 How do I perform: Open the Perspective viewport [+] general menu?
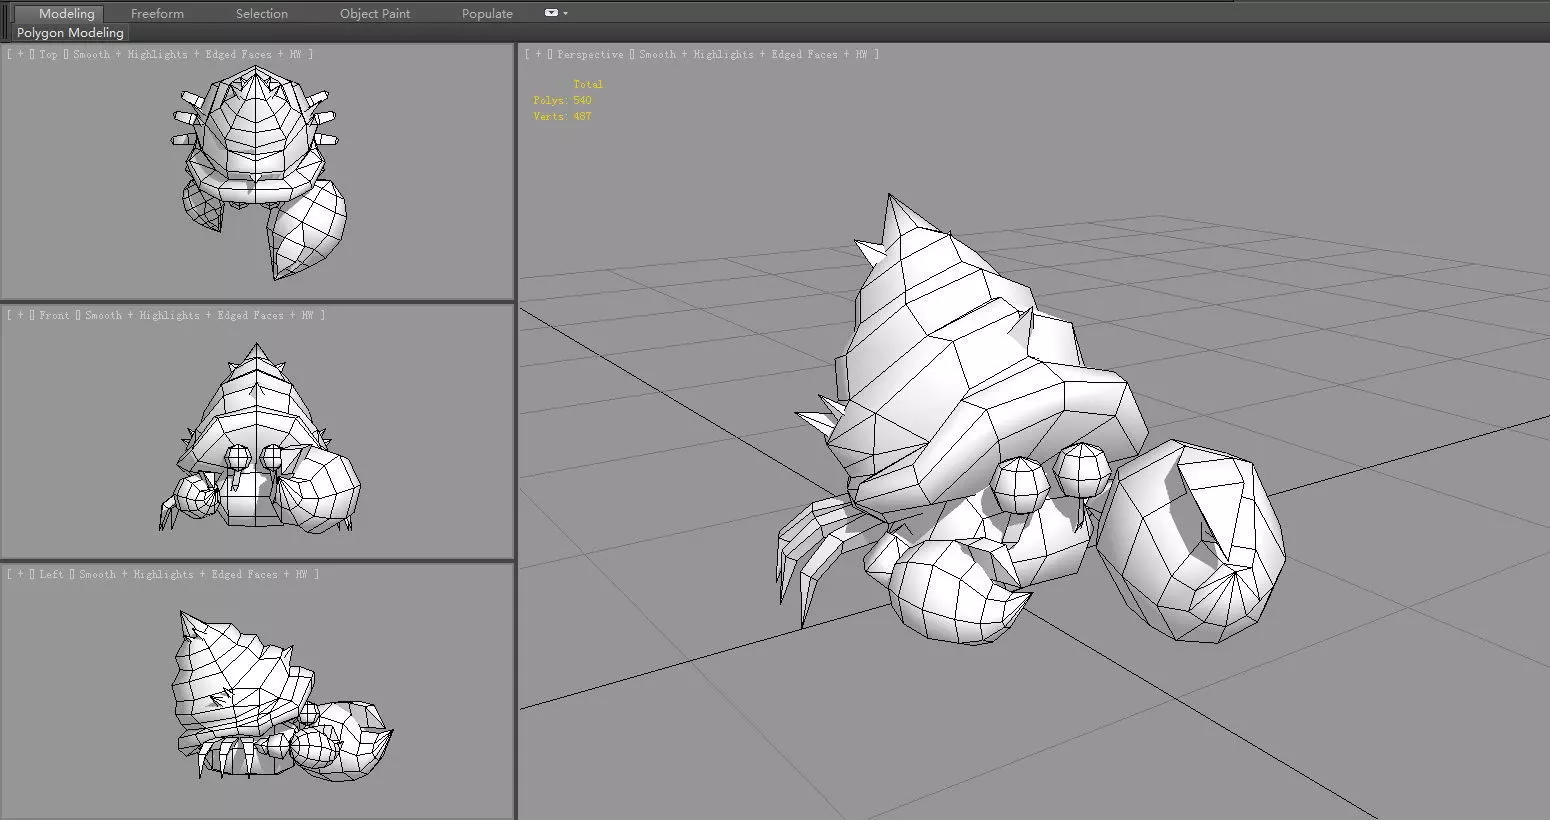[538, 54]
